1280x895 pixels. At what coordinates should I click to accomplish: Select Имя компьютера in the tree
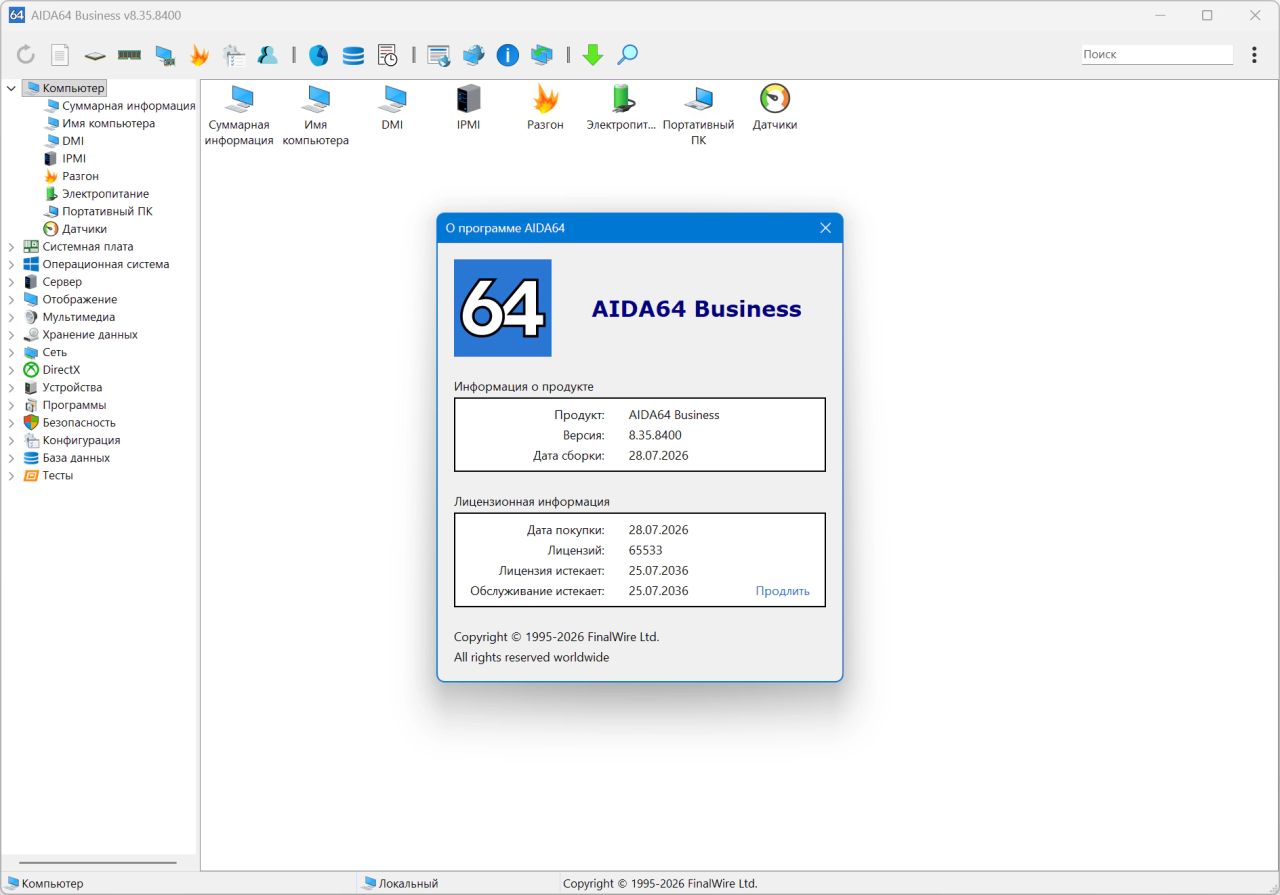[108, 123]
